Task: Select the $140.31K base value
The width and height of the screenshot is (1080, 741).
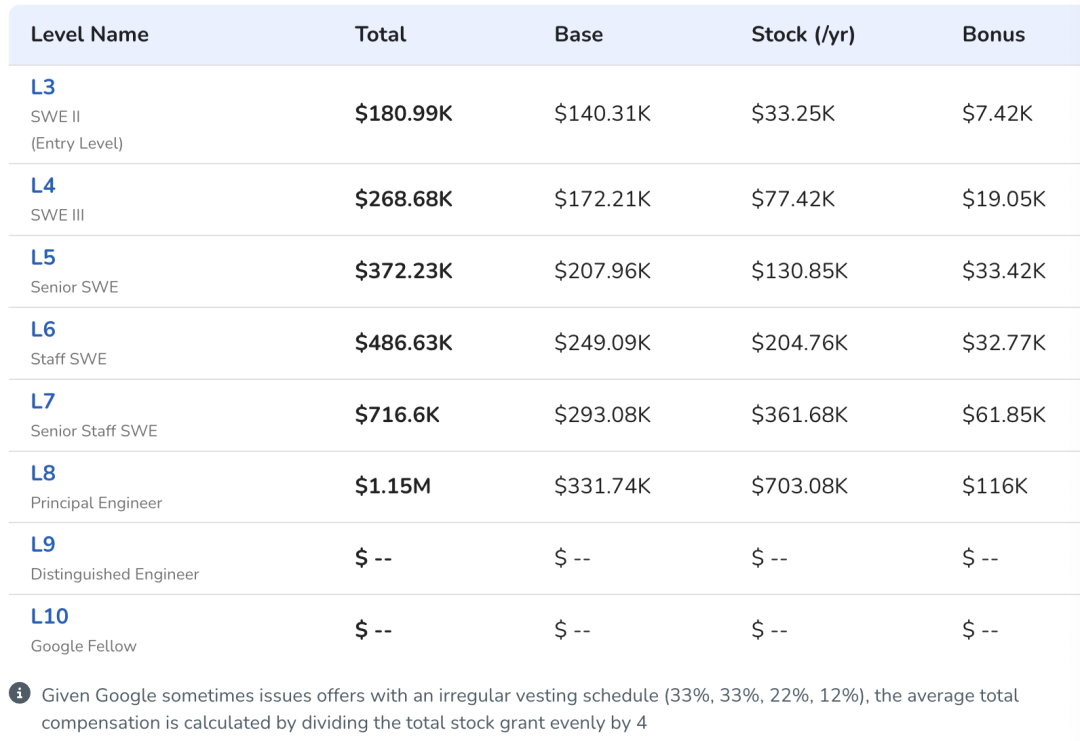Action: 603,113
